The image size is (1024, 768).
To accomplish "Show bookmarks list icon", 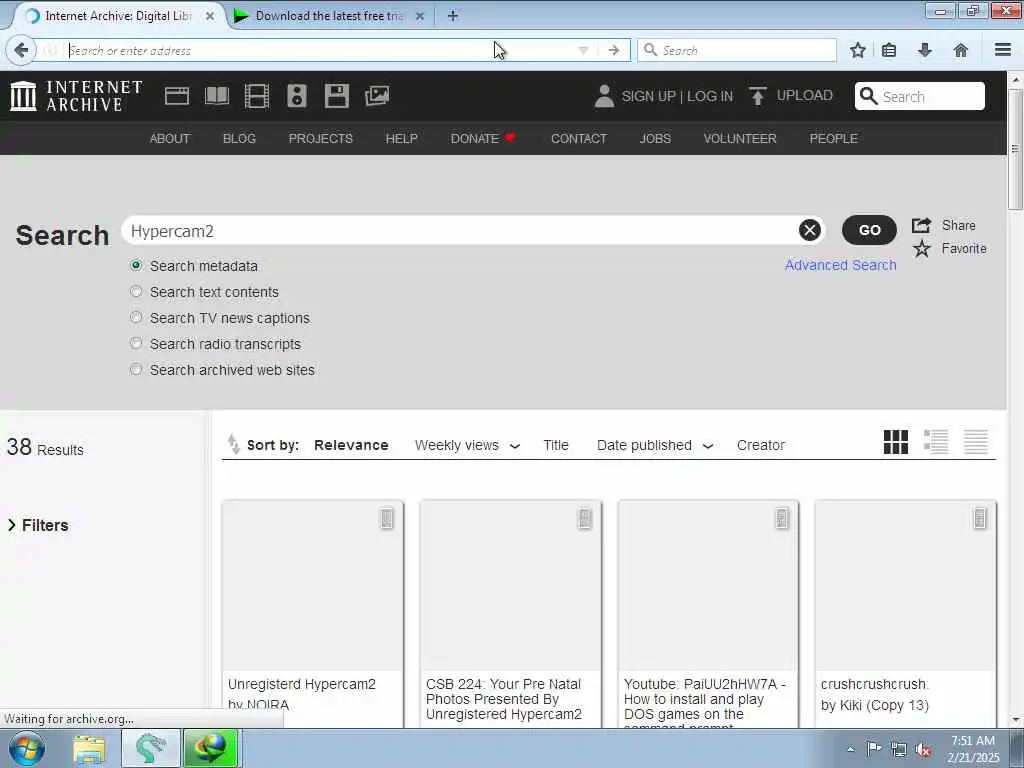I will click(889, 50).
